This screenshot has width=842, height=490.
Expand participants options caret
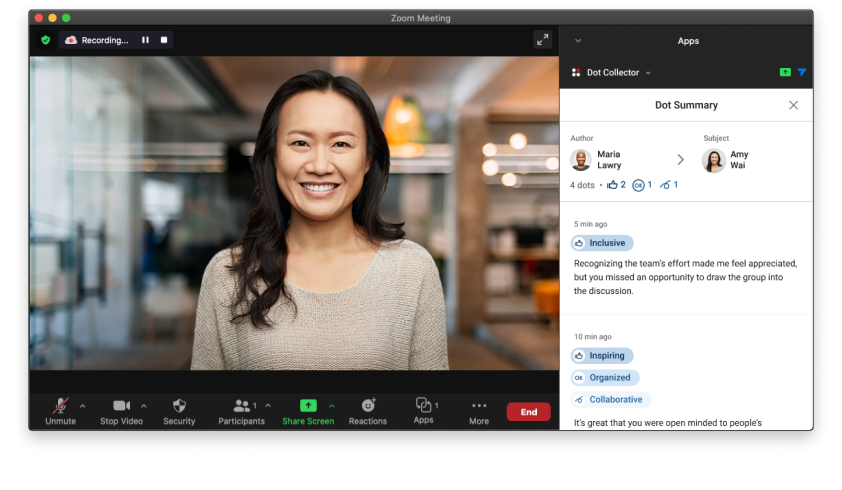pyautogui.click(x=268, y=406)
